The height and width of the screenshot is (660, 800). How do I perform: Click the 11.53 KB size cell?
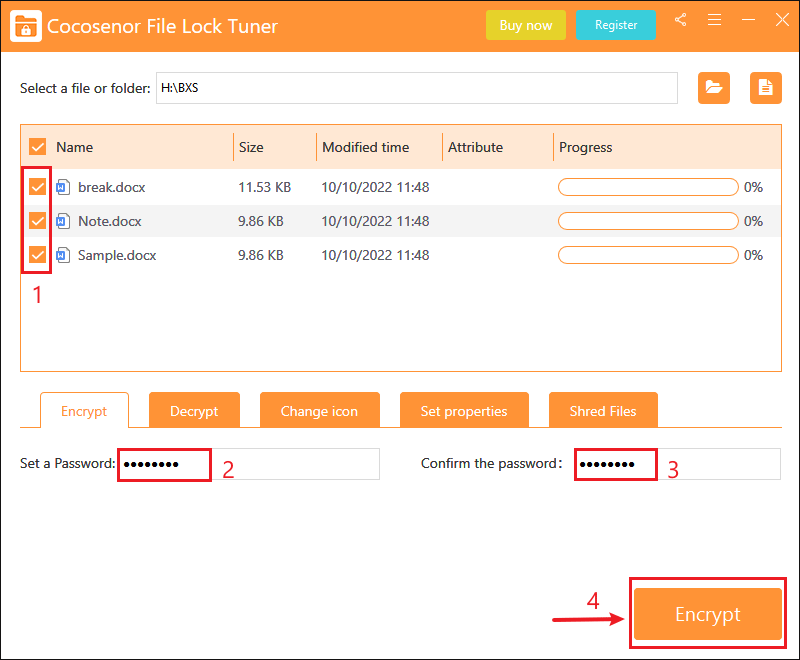click(264, 187)
